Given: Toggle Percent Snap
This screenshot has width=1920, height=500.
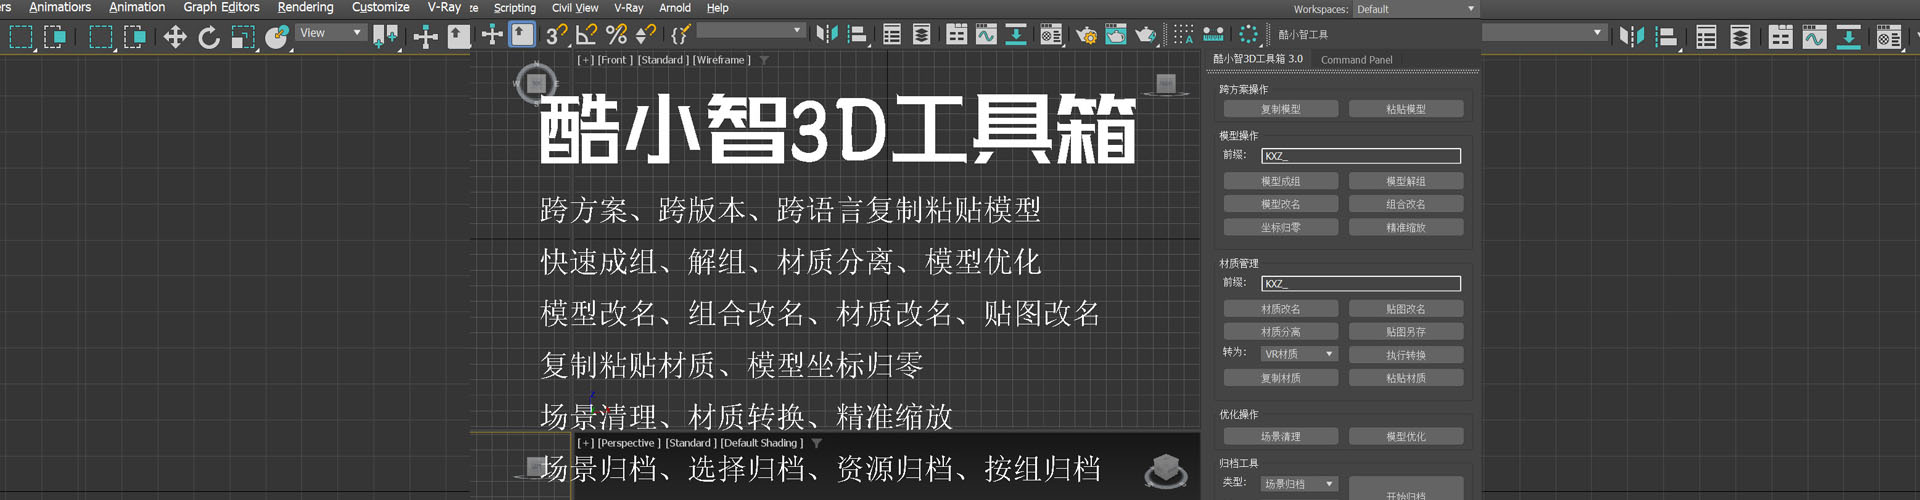Looking at the screenshot, I should (x=616, y=35).
